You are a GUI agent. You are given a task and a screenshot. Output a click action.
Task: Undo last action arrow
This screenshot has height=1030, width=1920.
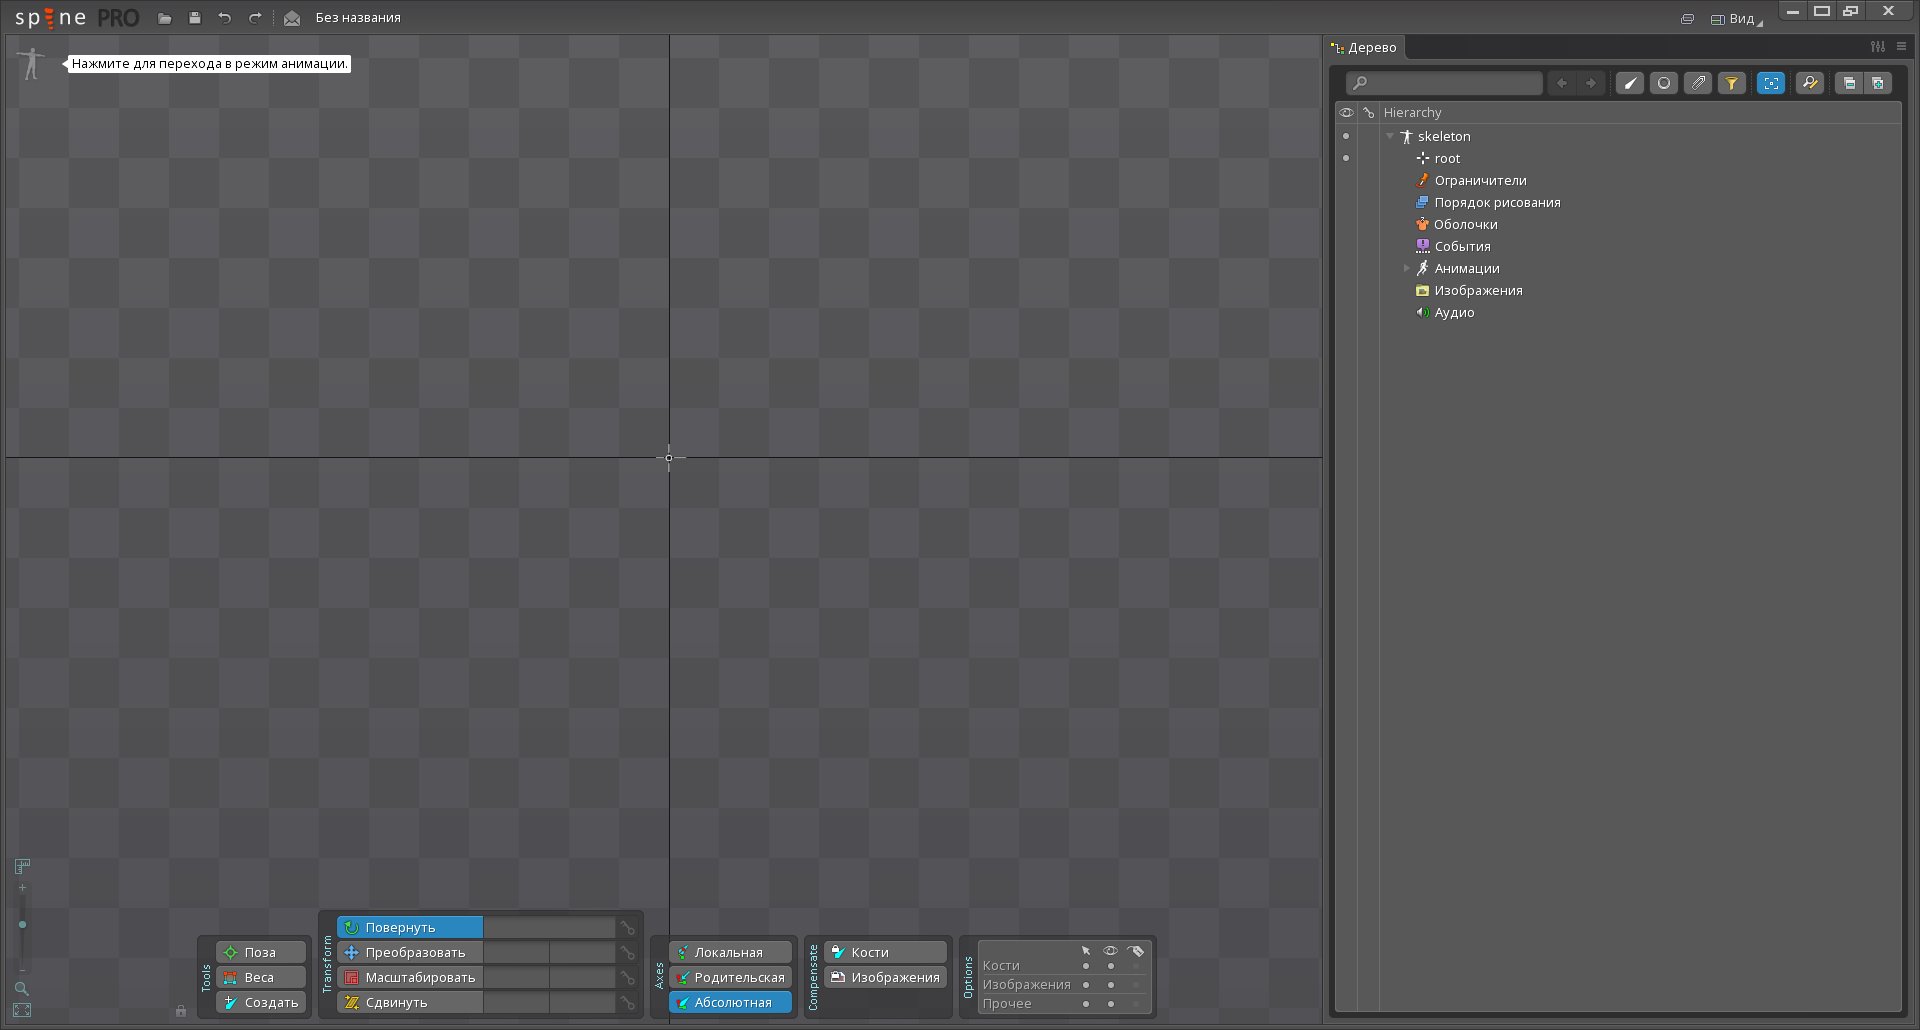(225, 18)
